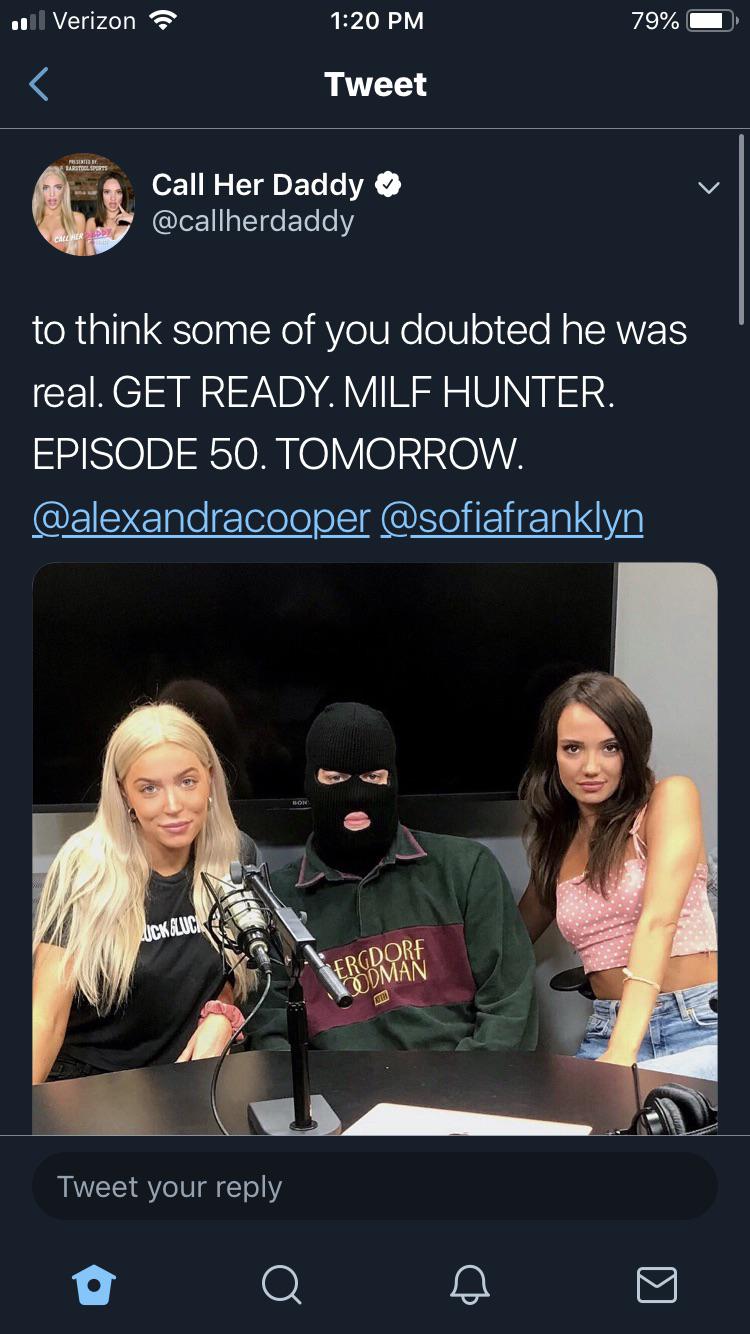Go back using the back arrow
750x1334 pixels.
38,85
